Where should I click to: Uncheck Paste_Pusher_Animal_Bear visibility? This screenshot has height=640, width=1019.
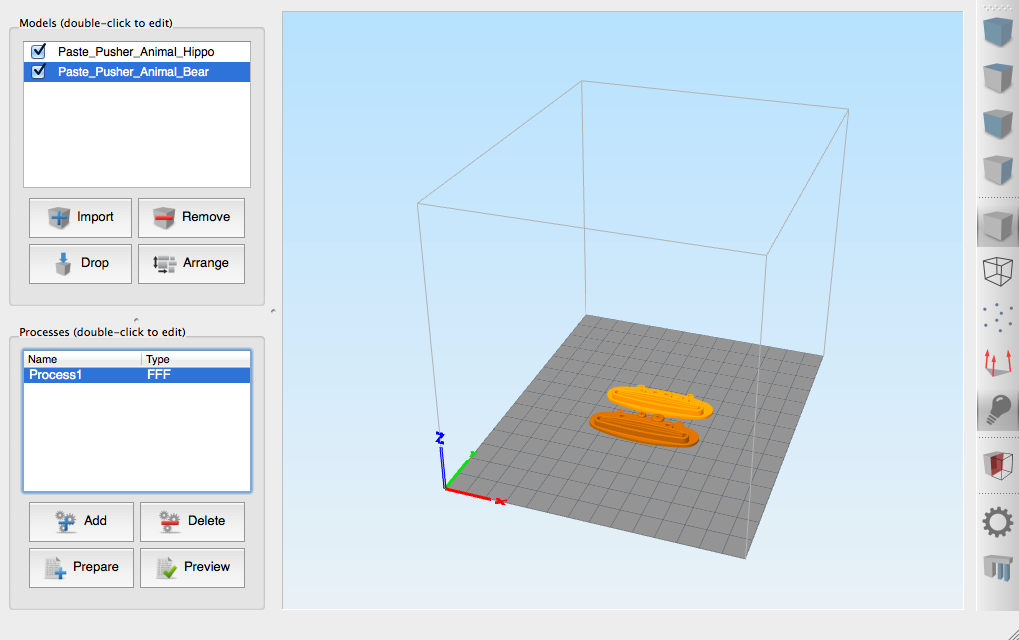(37, 72)
